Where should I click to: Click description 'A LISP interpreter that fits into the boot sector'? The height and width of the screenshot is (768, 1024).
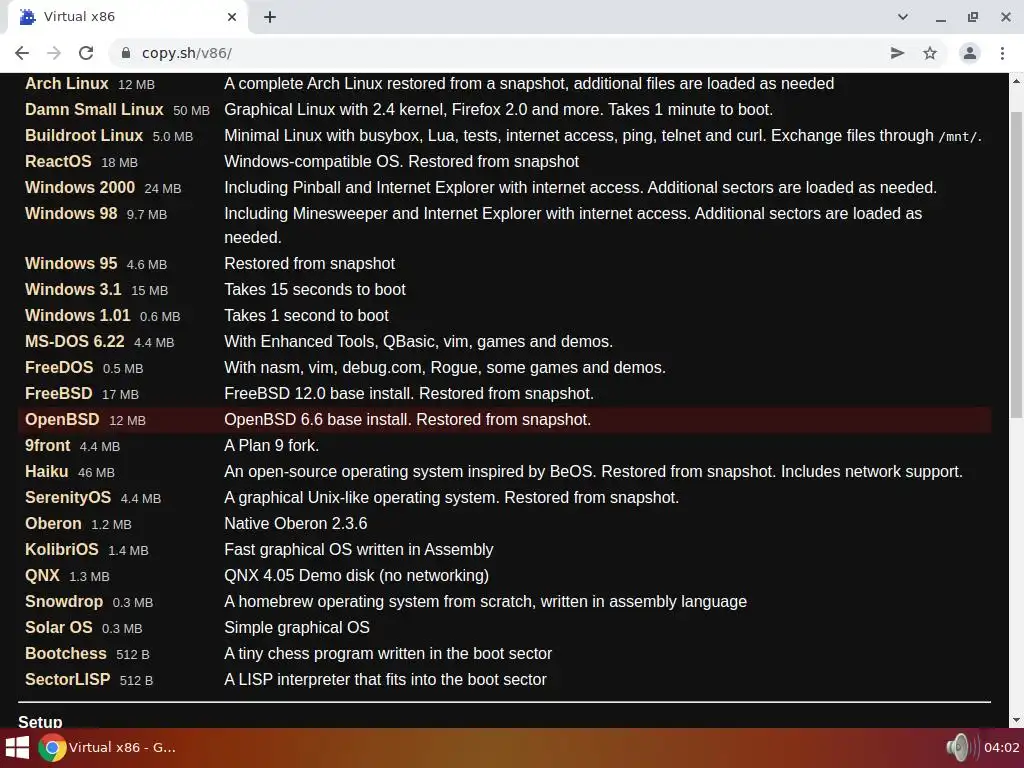click(x=385, y=679)
